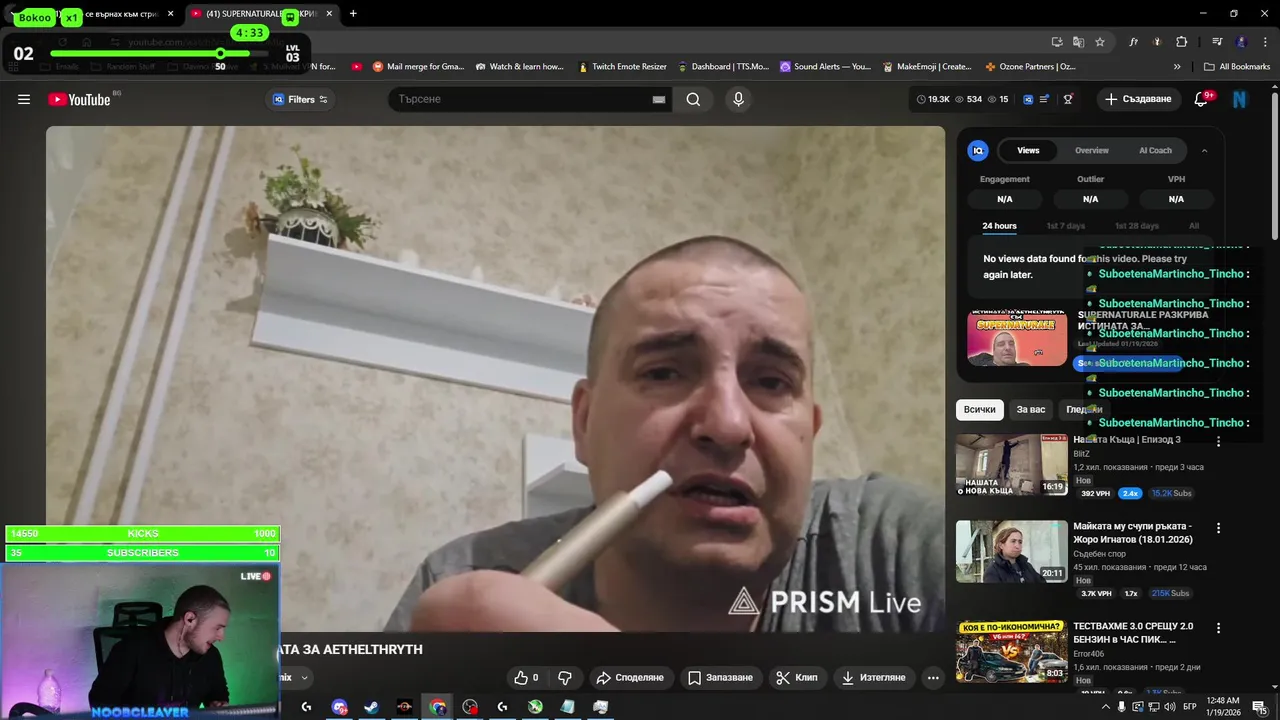Select the За вас filter chip
The image size is (1280, 720).
click(1030, 409)
